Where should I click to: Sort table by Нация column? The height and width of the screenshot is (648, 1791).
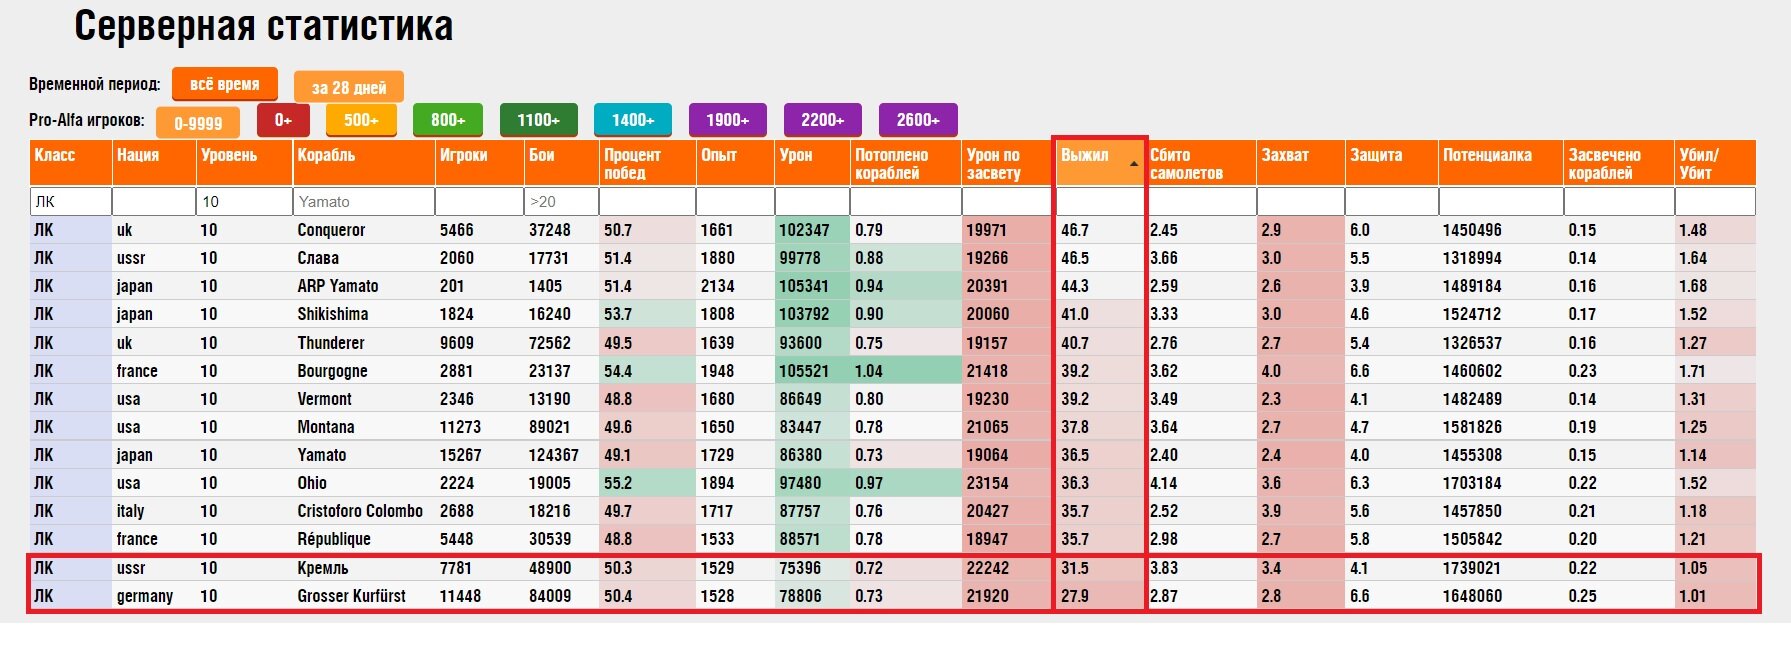pyautogui.click(x=154, y=163)
